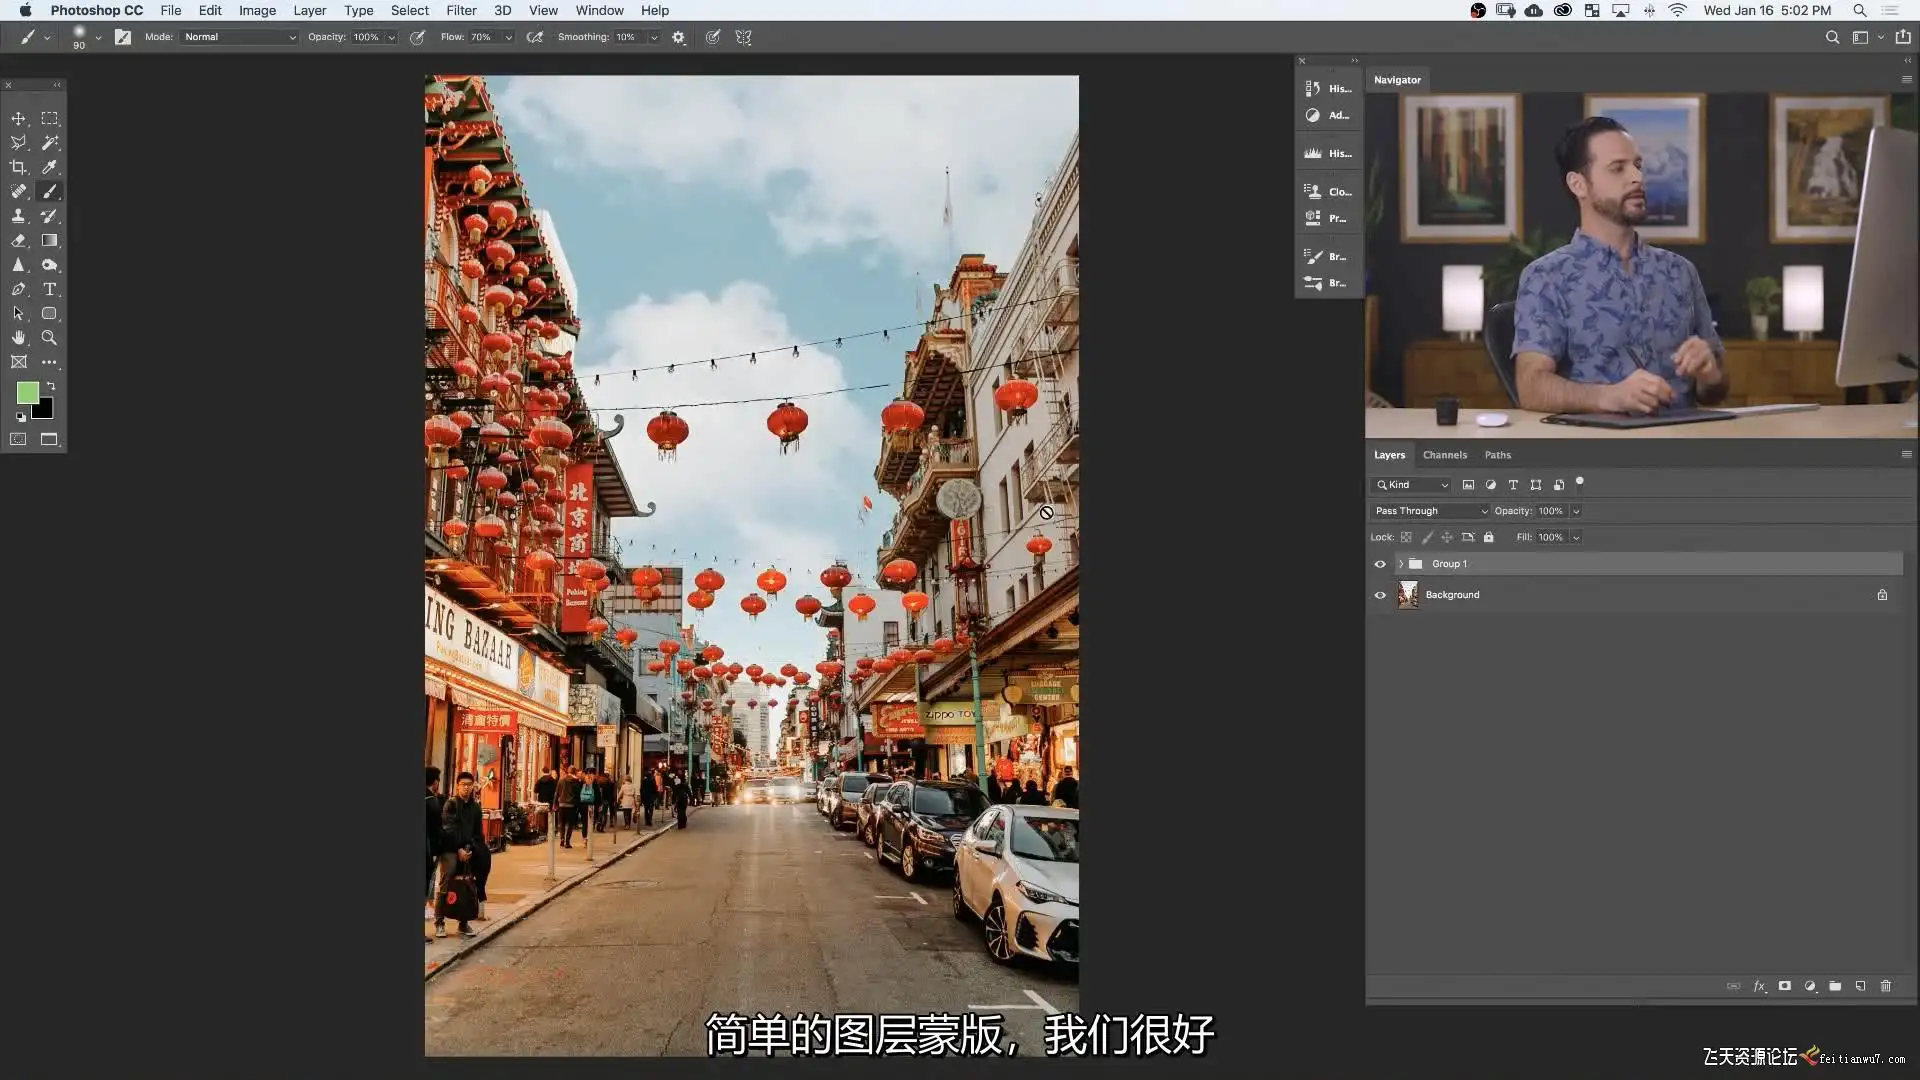This screenshot has width=1920, height=1080.
Task: Select the Healing Brush tool
Action: pos(18,191)
